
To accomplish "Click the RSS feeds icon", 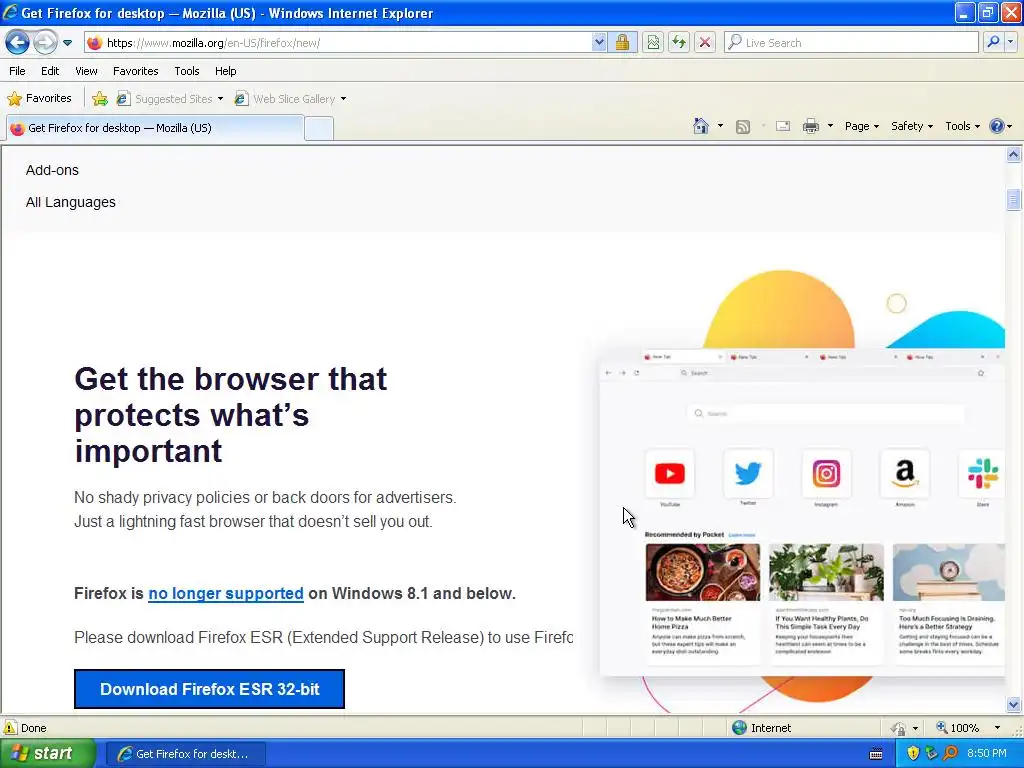I will (x=743, y=127).
